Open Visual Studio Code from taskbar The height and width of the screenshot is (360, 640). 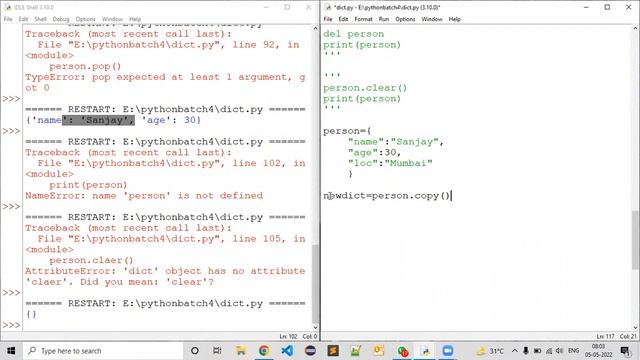[287, 351]
